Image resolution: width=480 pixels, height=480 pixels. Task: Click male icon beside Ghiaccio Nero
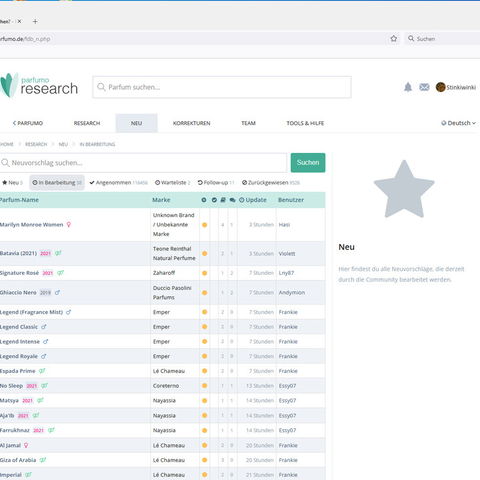[x=57, y=292]
